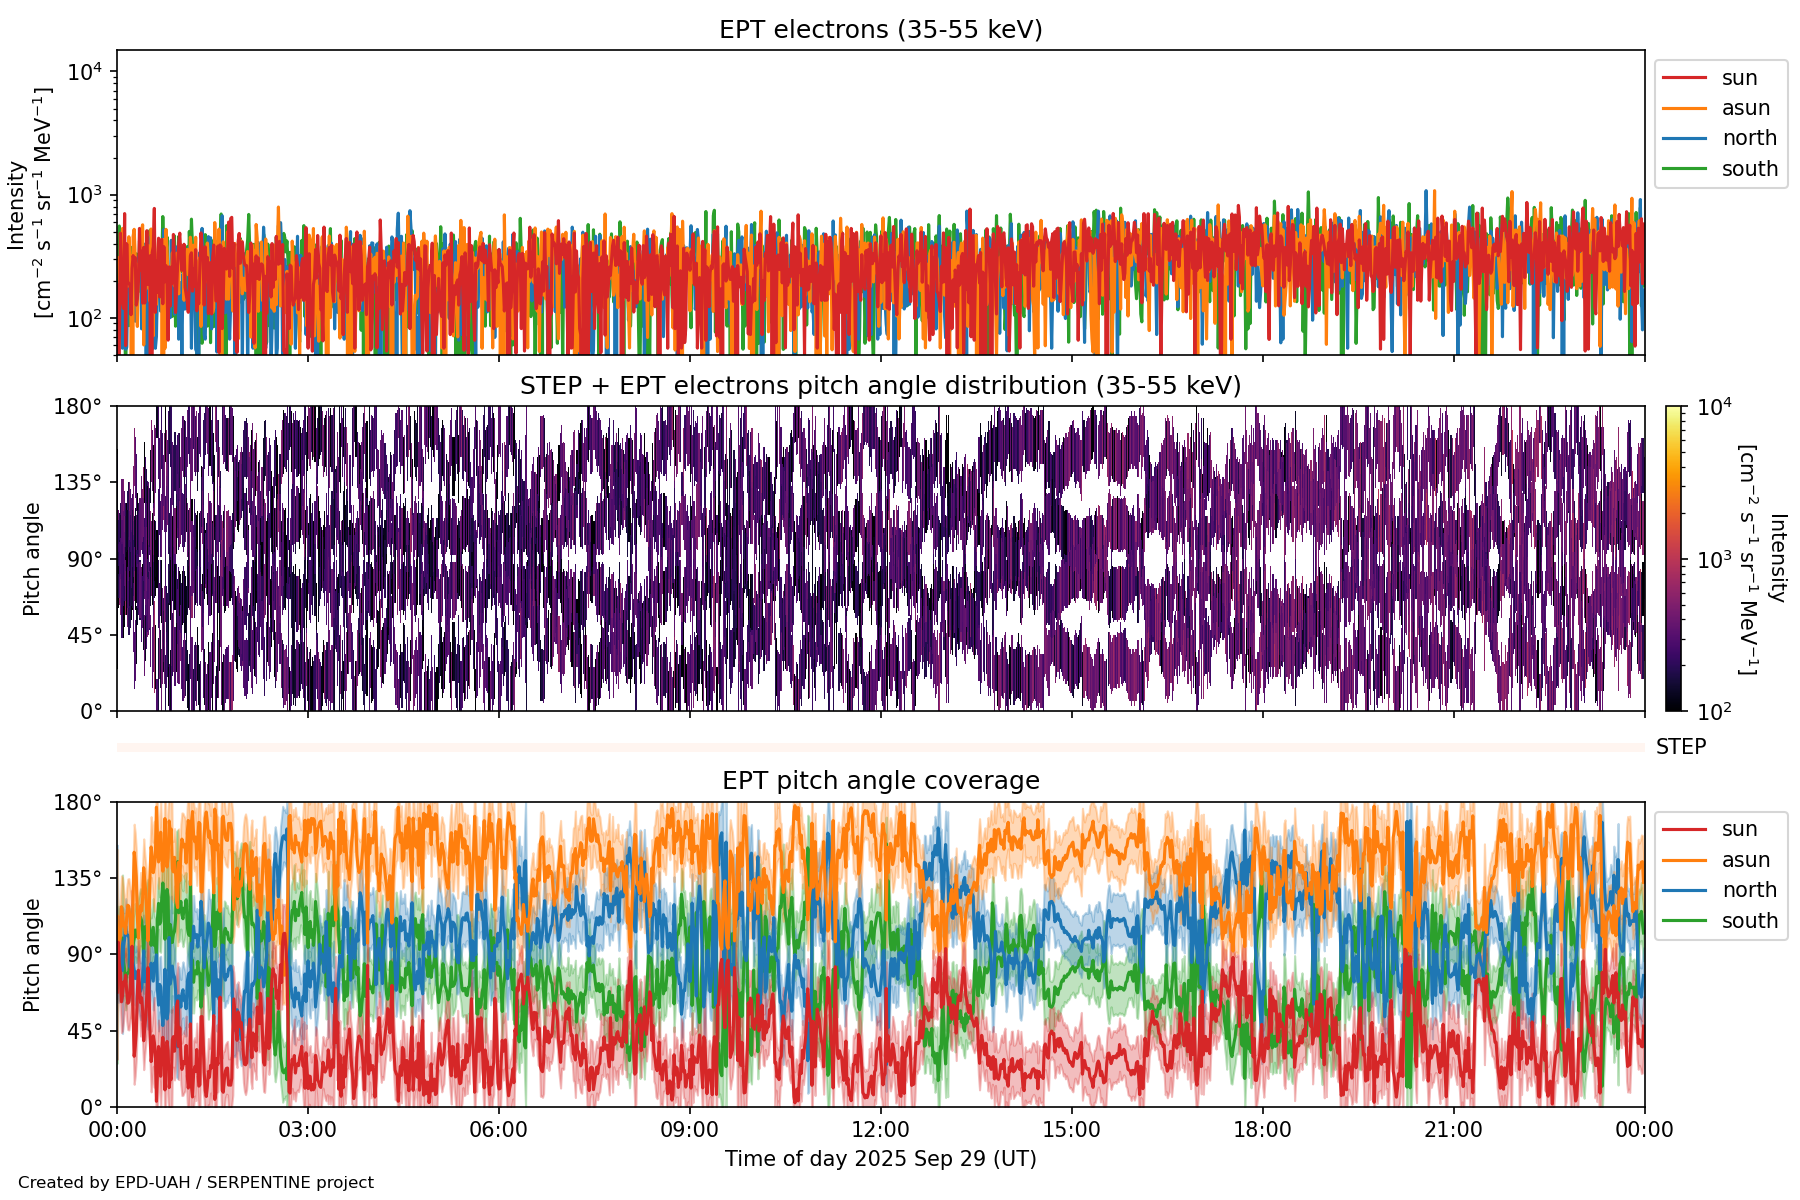Click the red sun line in top legend
Image resolution: width=1800 pixels, height=1200 pixels.
pos(1685,78)
